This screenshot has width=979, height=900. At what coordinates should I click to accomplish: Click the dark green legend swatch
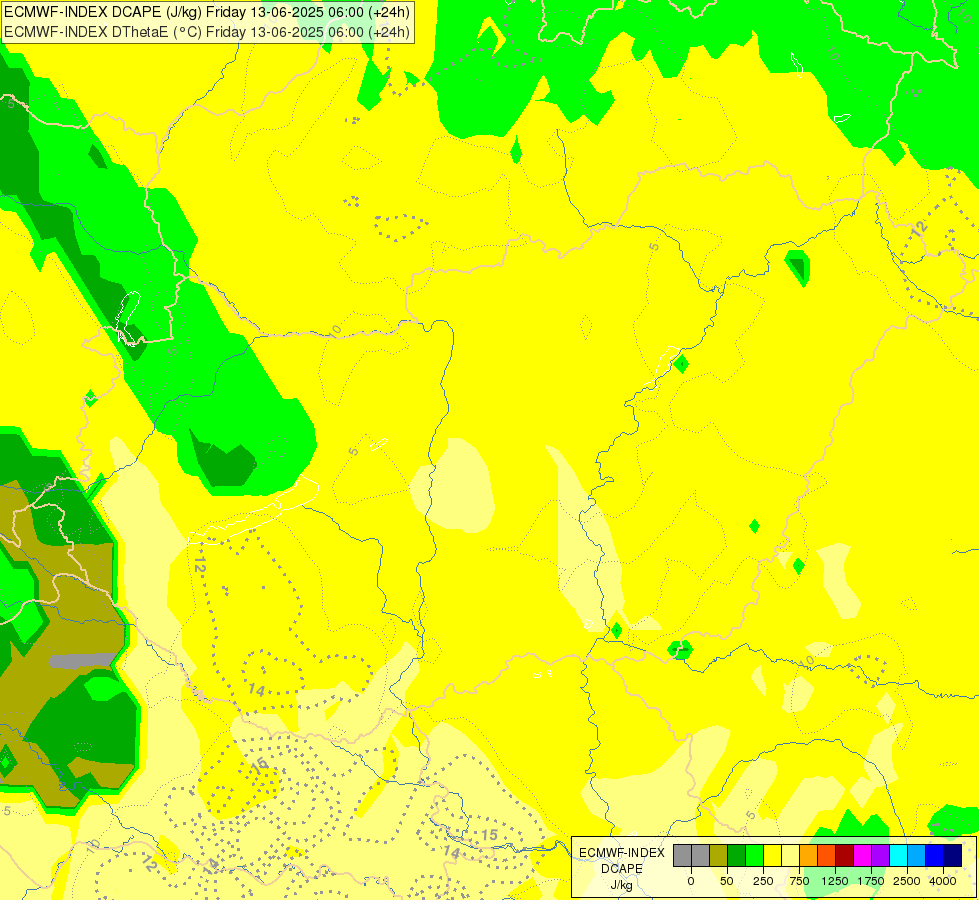[737, 856]
